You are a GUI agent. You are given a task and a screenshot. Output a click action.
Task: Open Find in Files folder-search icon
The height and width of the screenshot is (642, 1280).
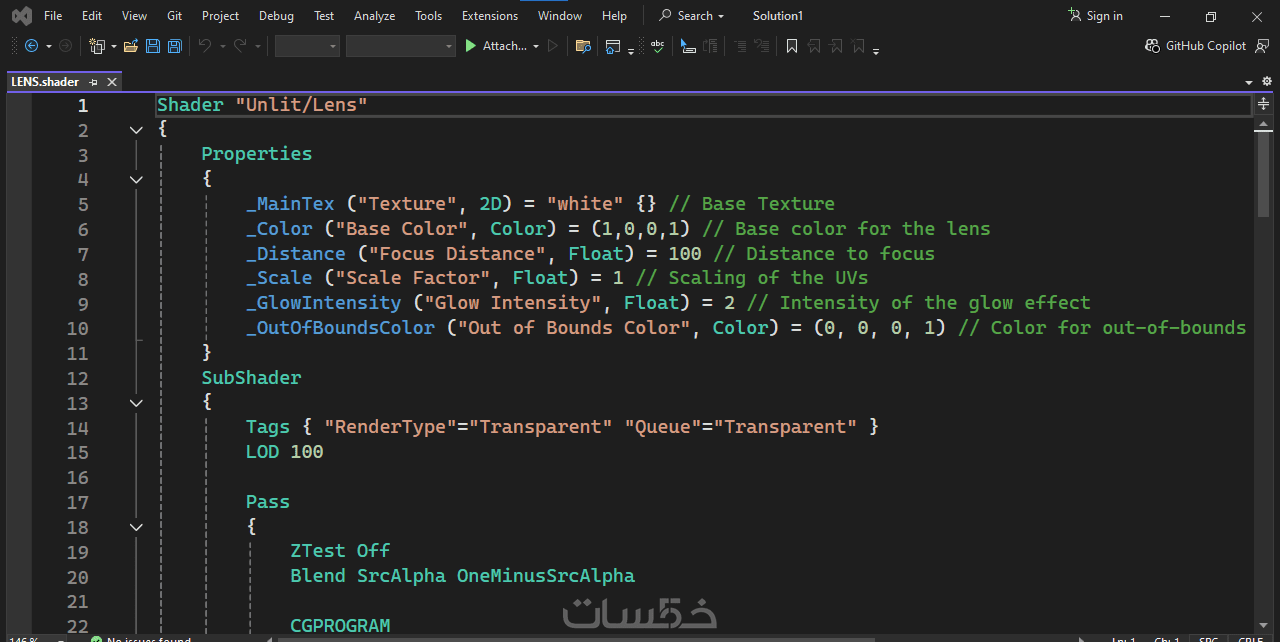[583, 46]
